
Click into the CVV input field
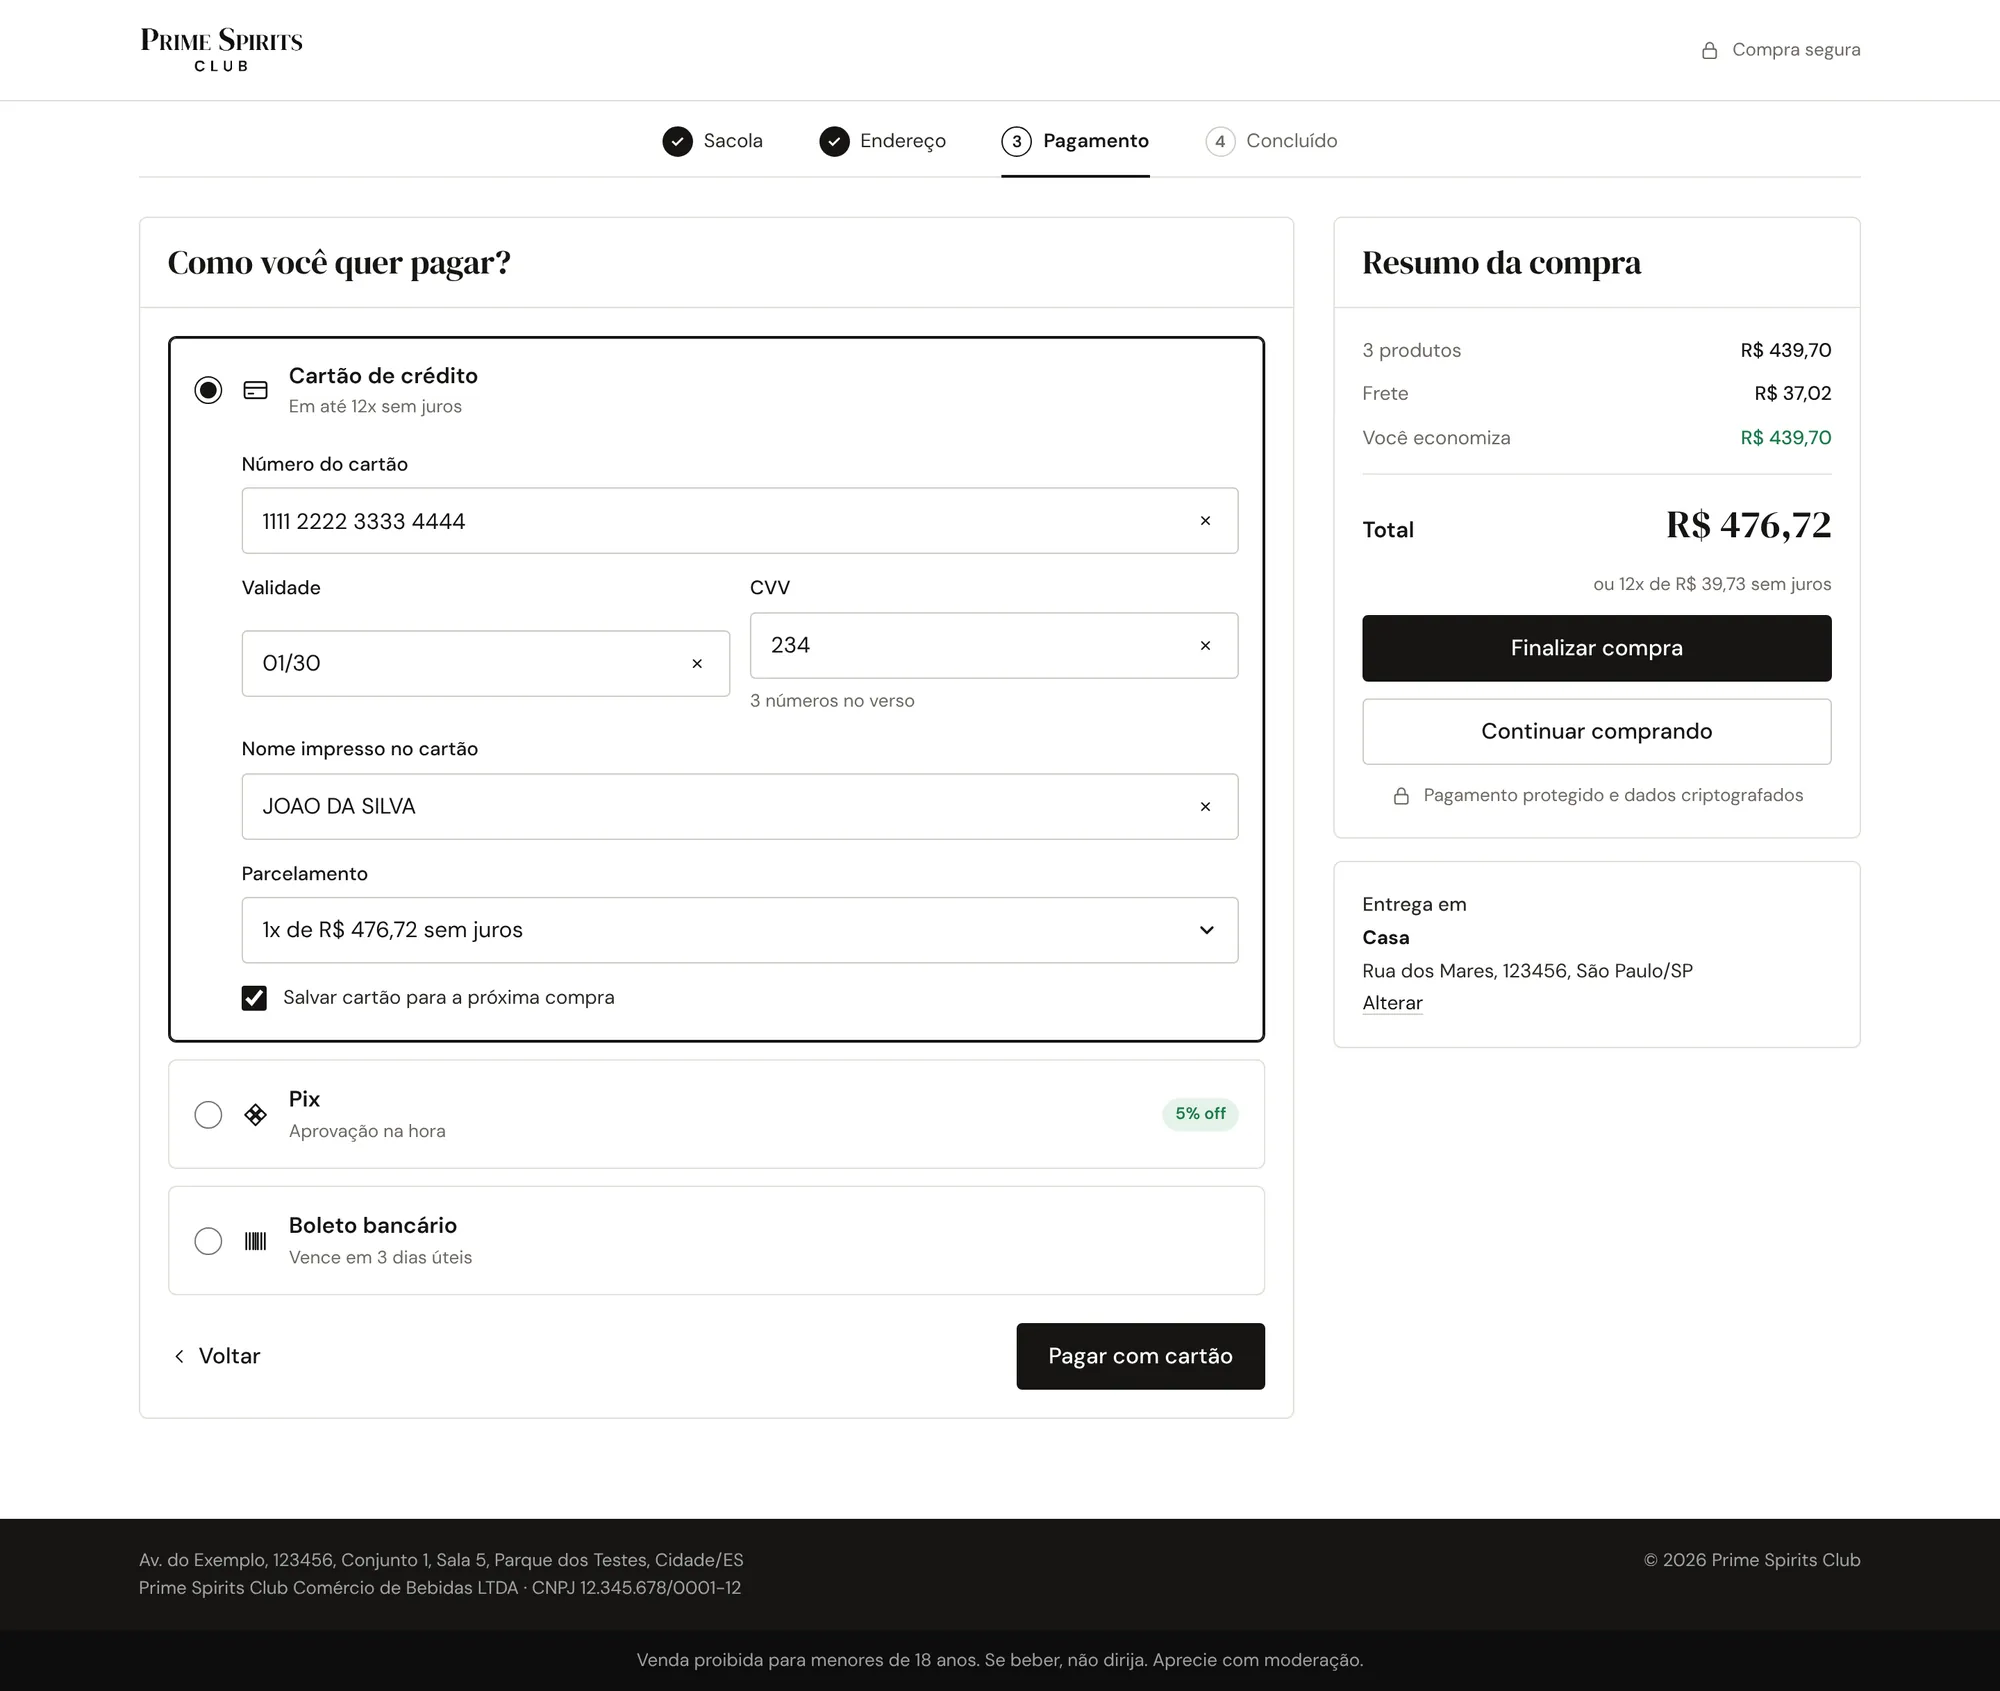(993, 646)
